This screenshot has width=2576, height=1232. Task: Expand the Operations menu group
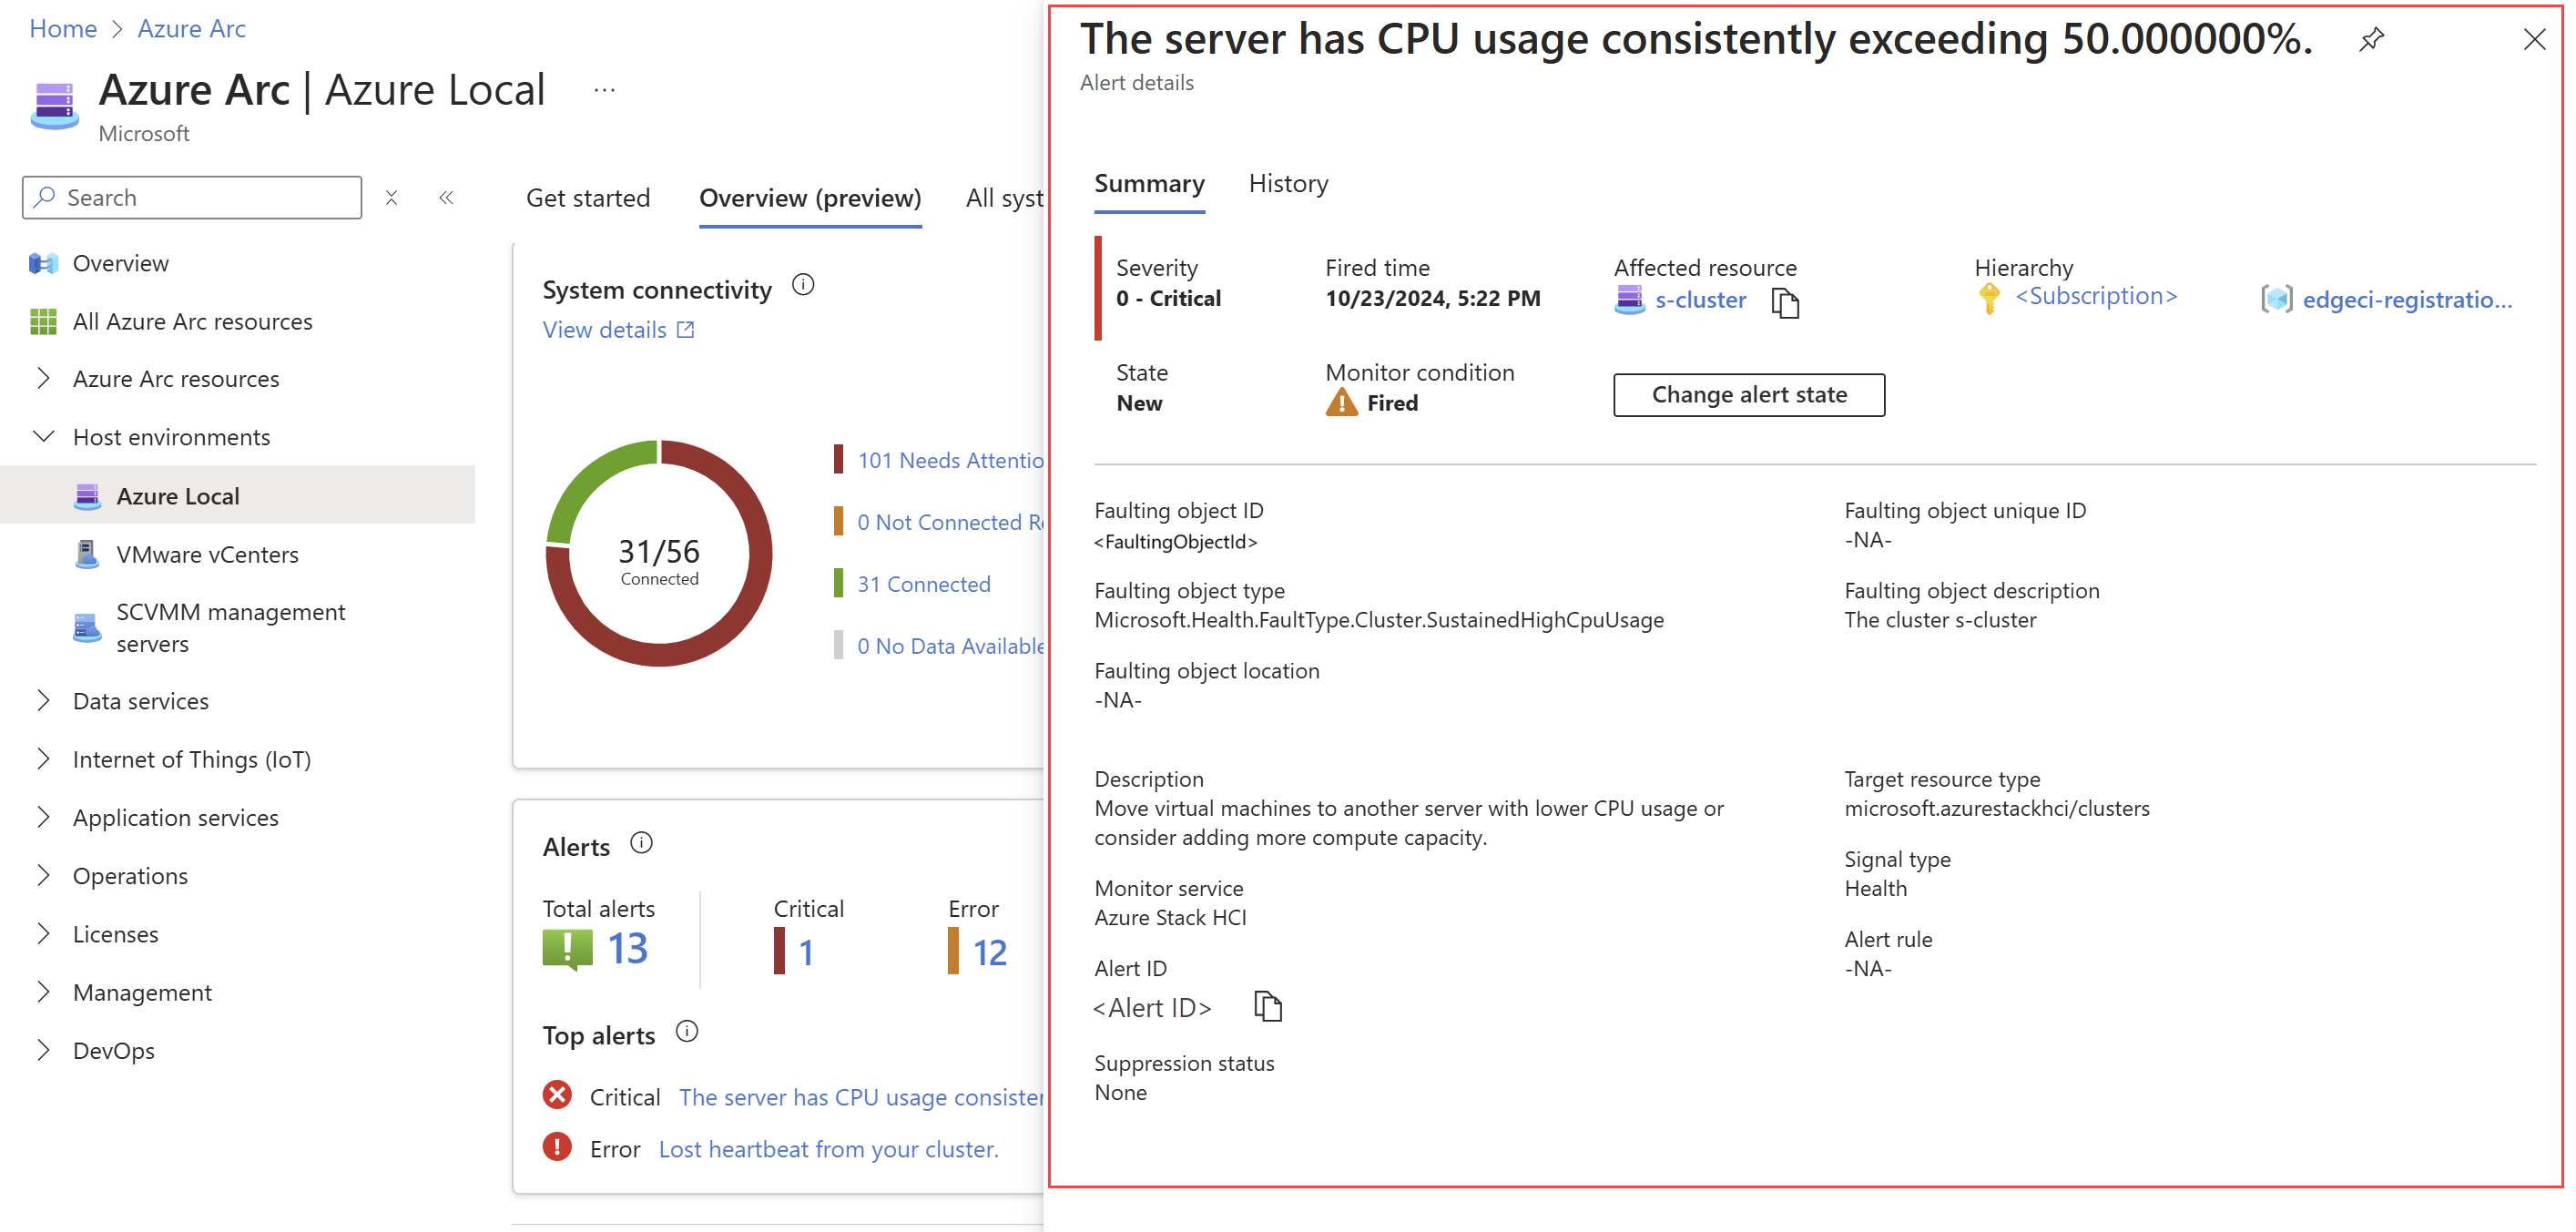[43, 876]
